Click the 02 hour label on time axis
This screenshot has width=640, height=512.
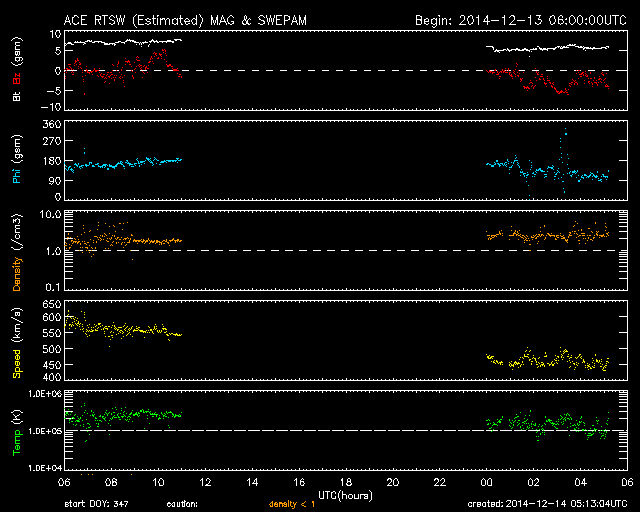(x=533, y=482)
